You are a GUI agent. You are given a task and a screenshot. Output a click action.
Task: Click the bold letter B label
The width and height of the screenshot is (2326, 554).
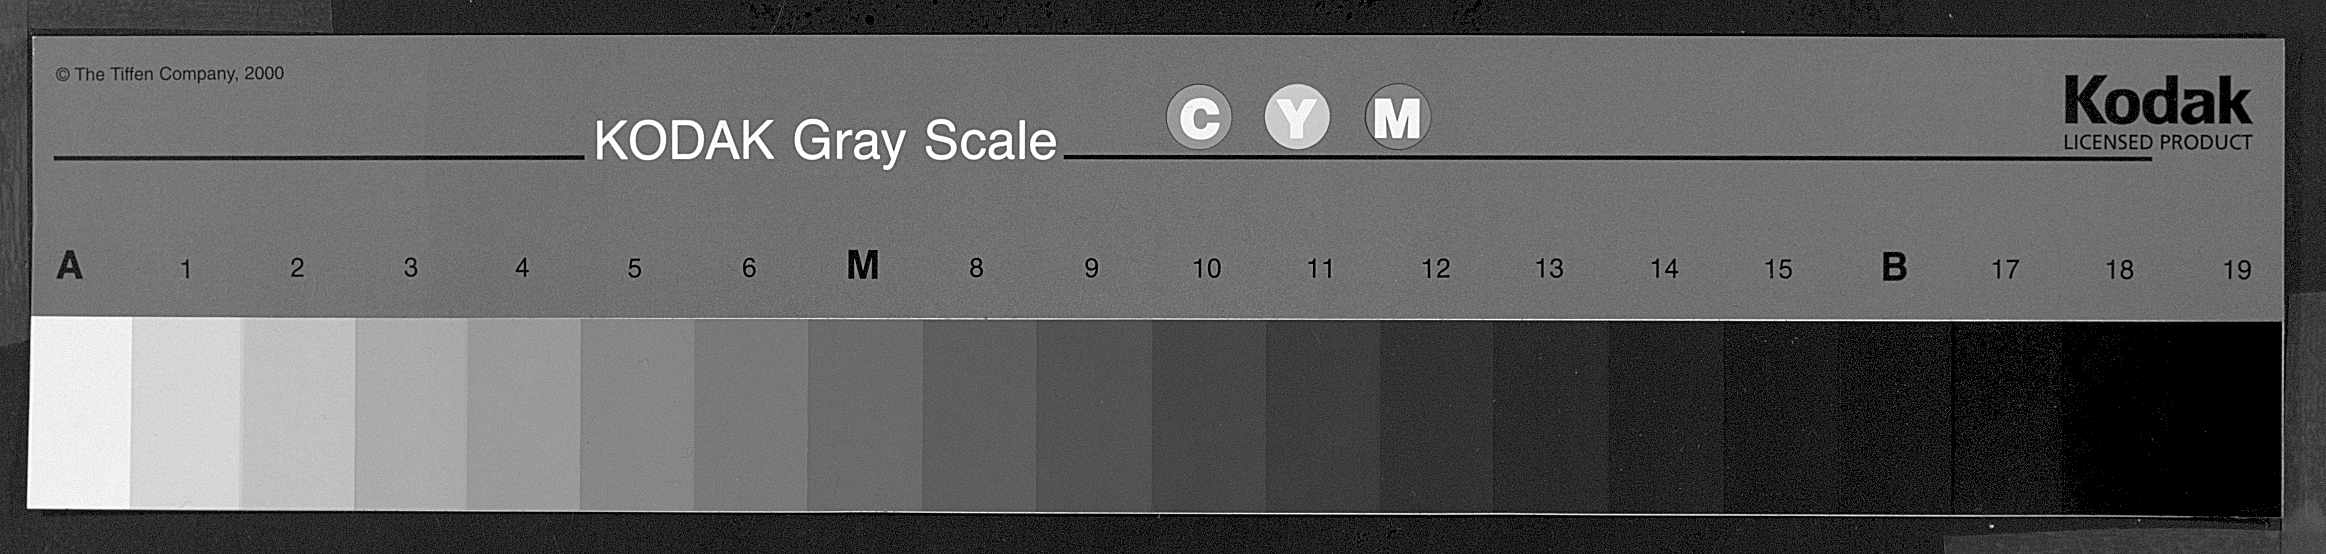coord(1893,266)
